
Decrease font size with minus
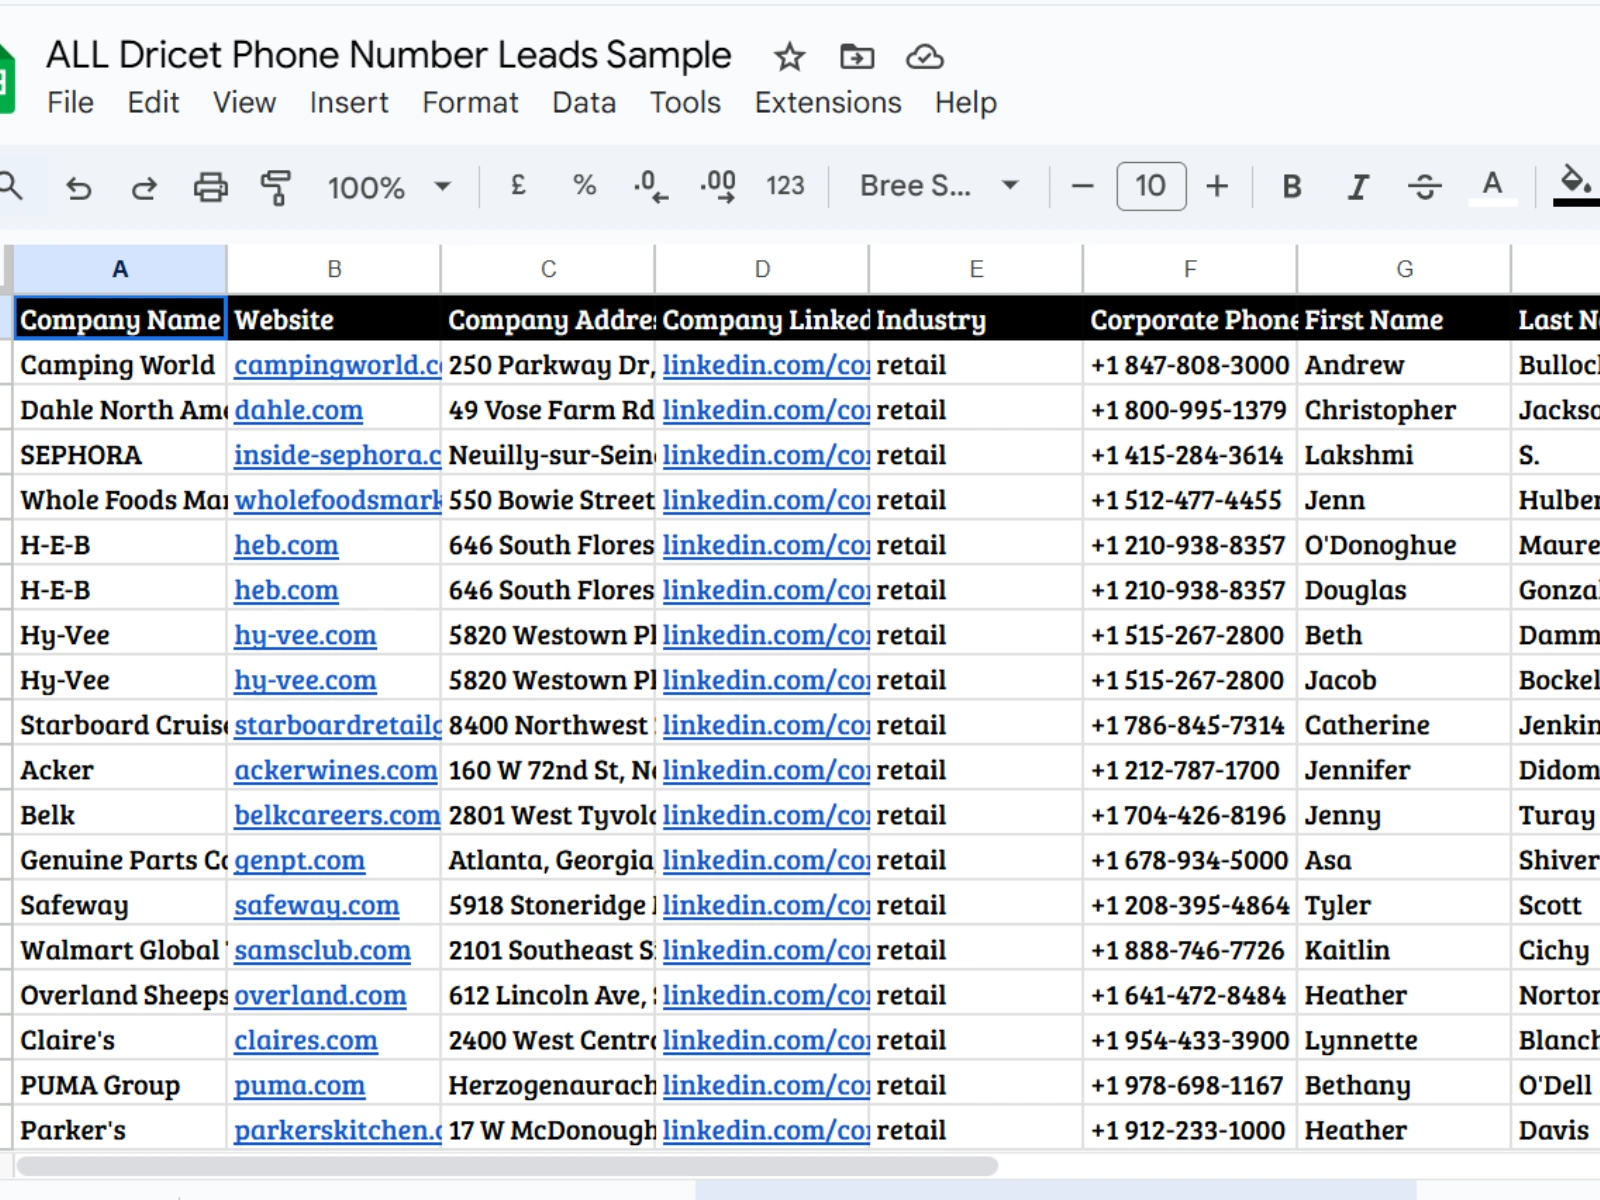1082,186
